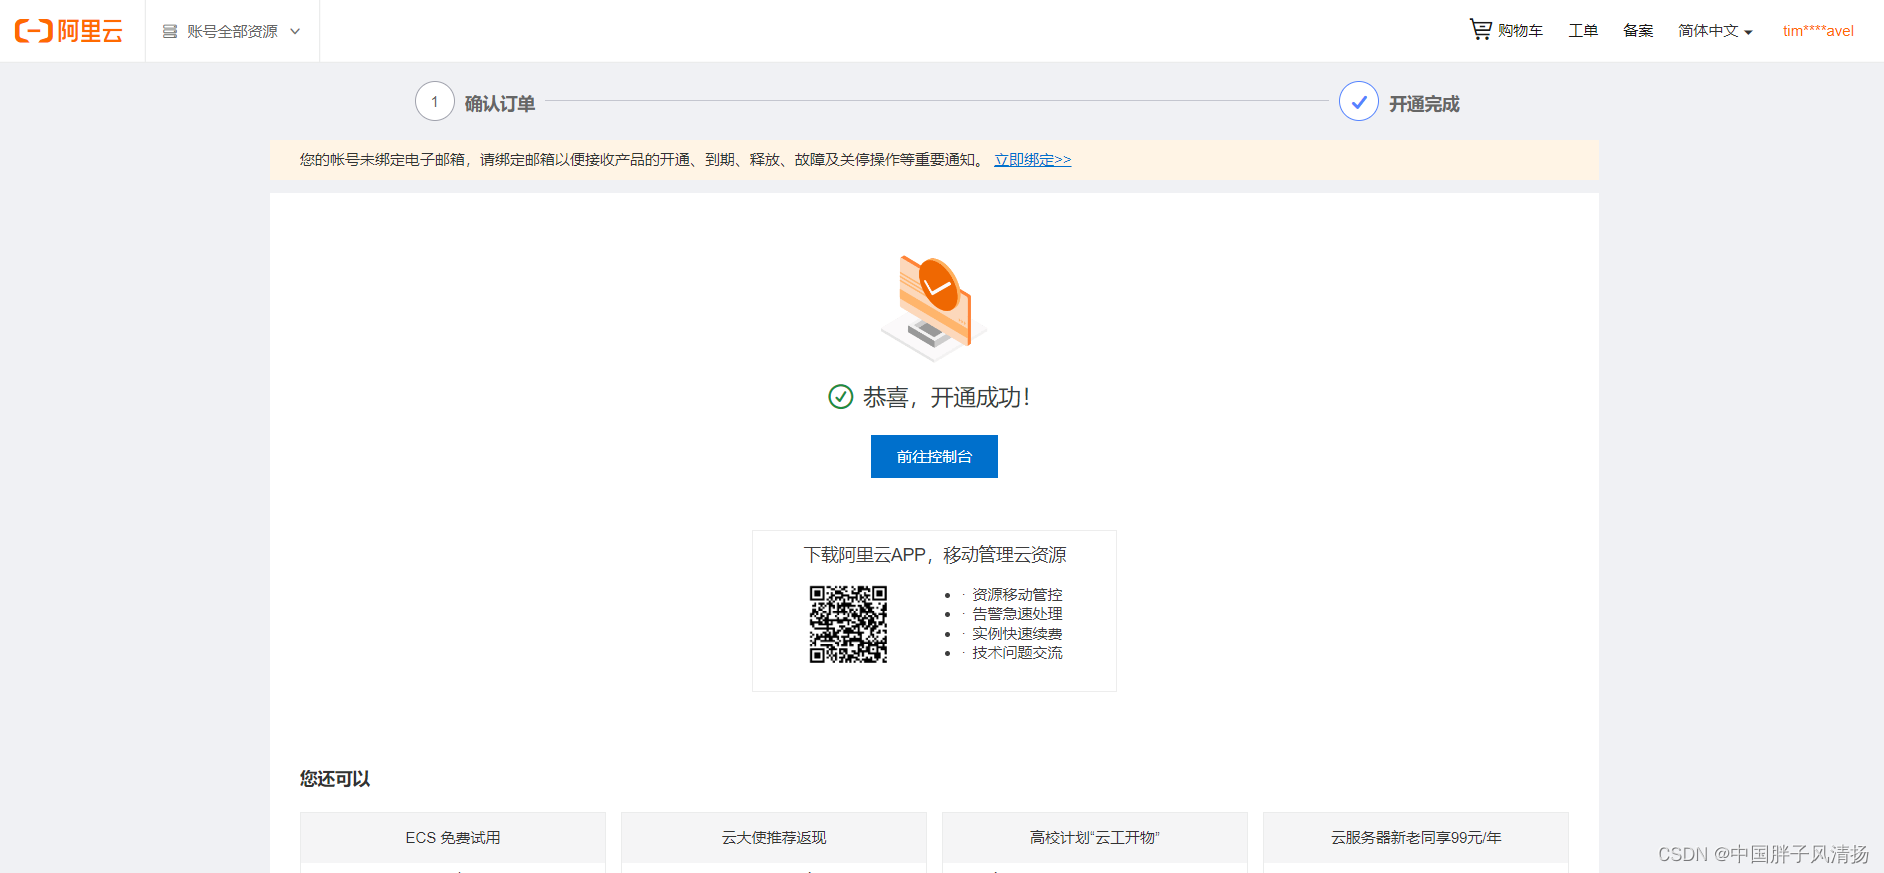Click the completed step checkmark circle

point(1359,101)
